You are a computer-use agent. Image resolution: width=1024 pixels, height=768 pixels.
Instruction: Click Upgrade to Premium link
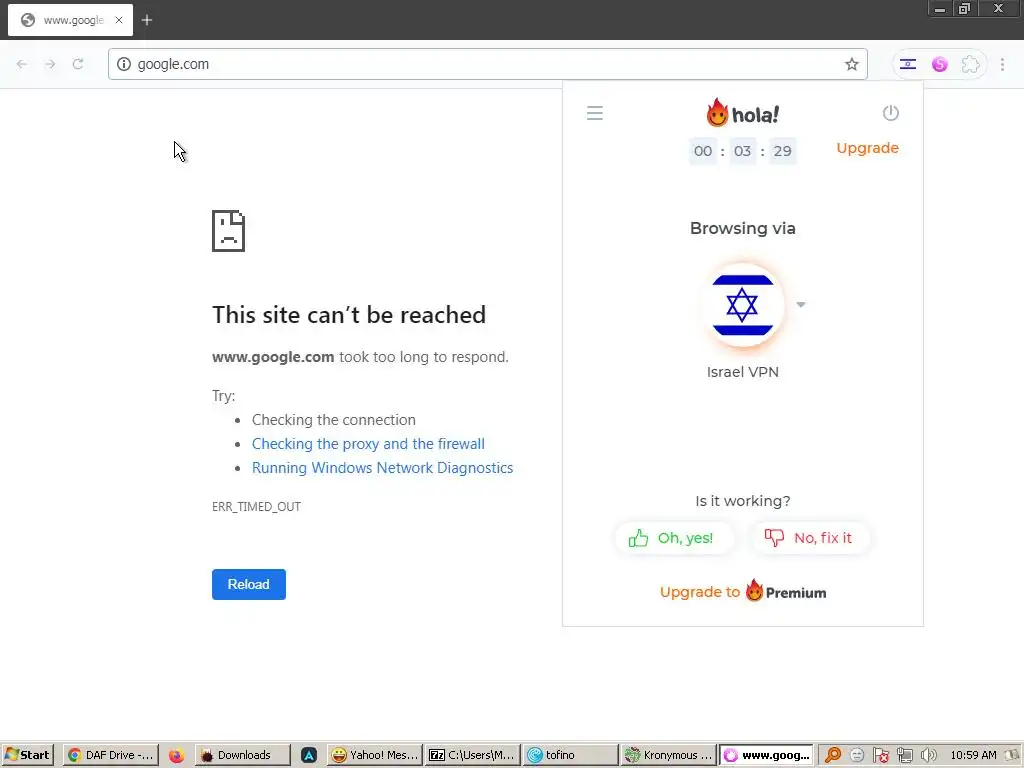coord(743,592)
